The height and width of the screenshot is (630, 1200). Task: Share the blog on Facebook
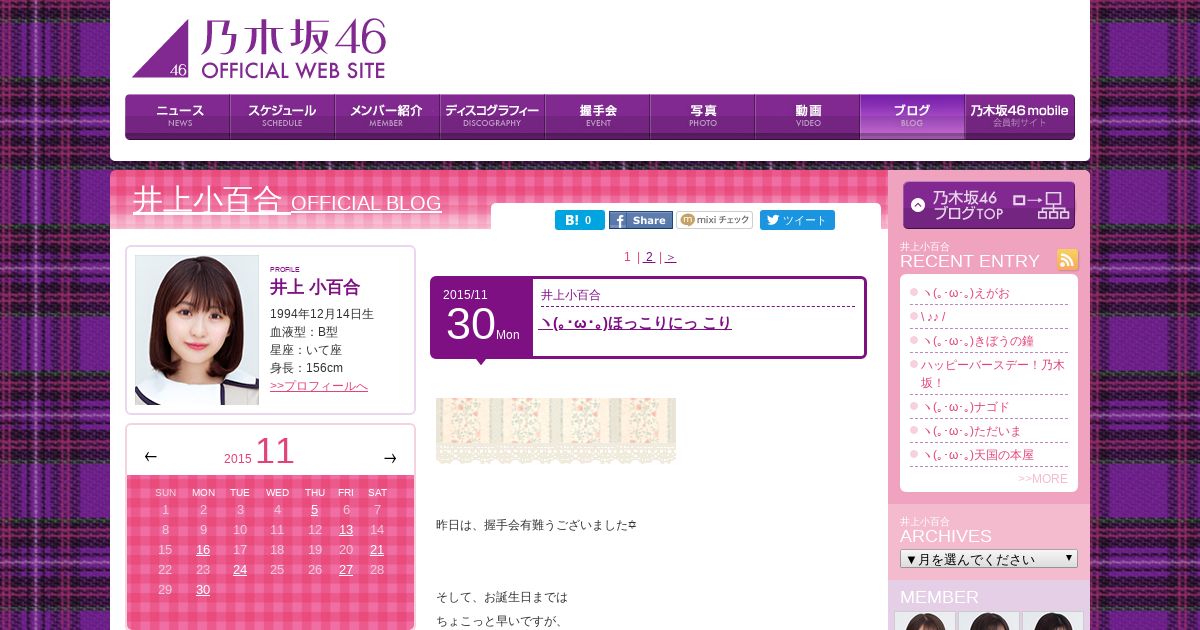(x=641, y=220)
